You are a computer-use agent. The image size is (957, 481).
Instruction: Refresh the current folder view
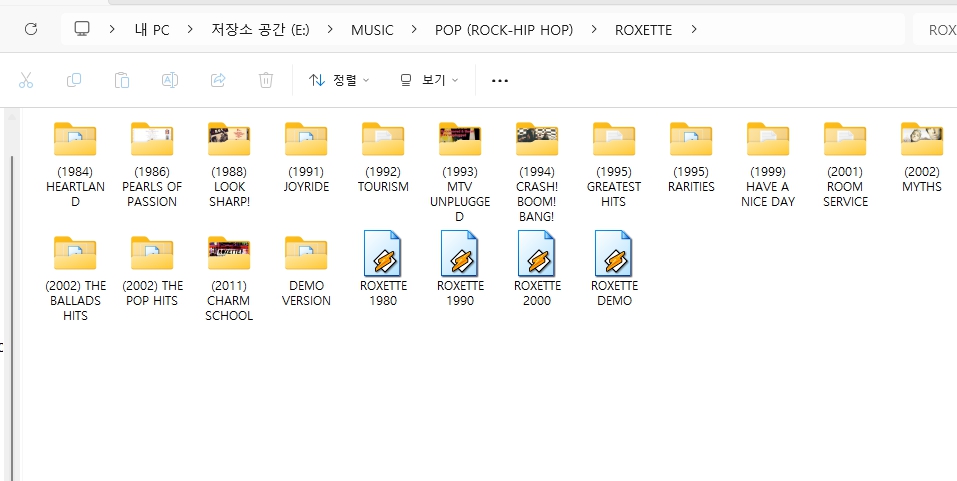pyautogui.click(x=31, y=29)
